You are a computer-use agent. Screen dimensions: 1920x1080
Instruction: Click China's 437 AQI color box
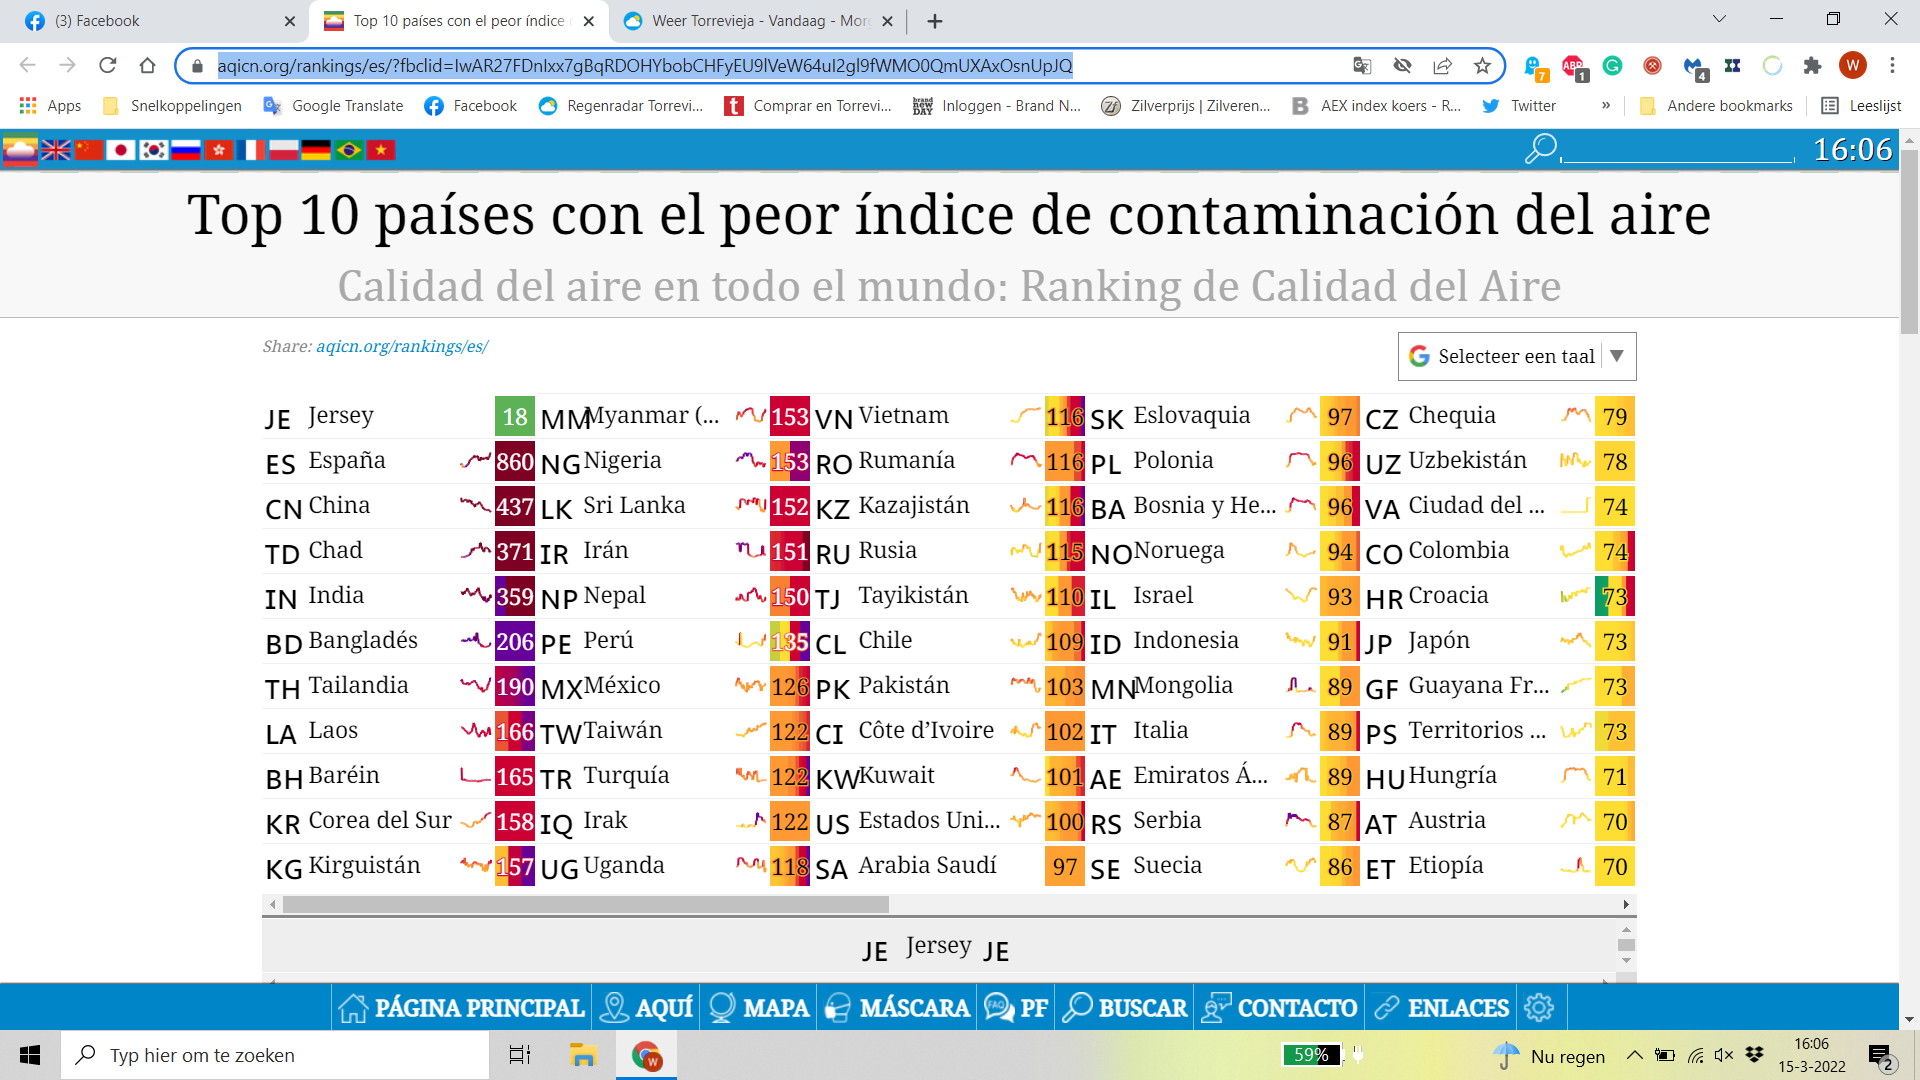pyautogui.click(x=514, y=507)
